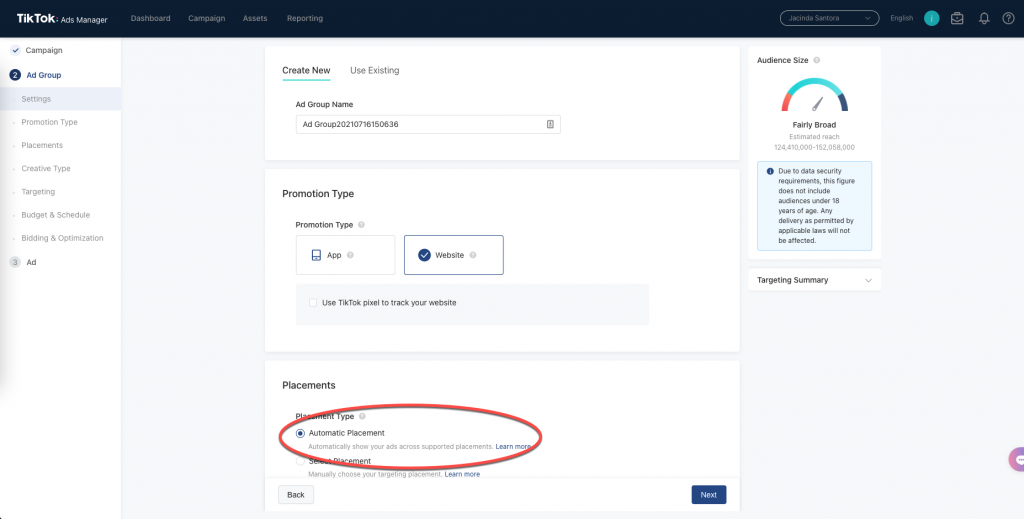Image resolution: width=1024 pixels, height=519 pixels.
Task: Open the Campaign menu
Action: [x=206, y=18]
